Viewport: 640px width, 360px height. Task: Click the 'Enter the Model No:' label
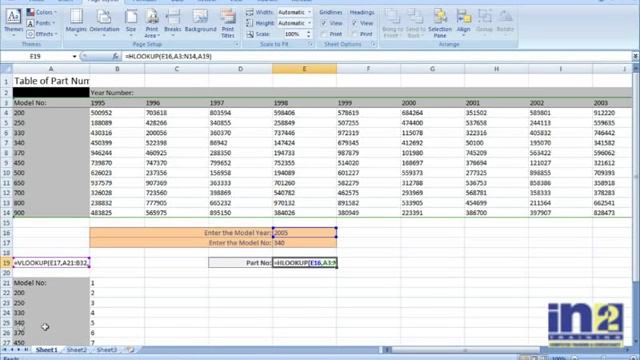pyautogui.click(x=240, y=243)
